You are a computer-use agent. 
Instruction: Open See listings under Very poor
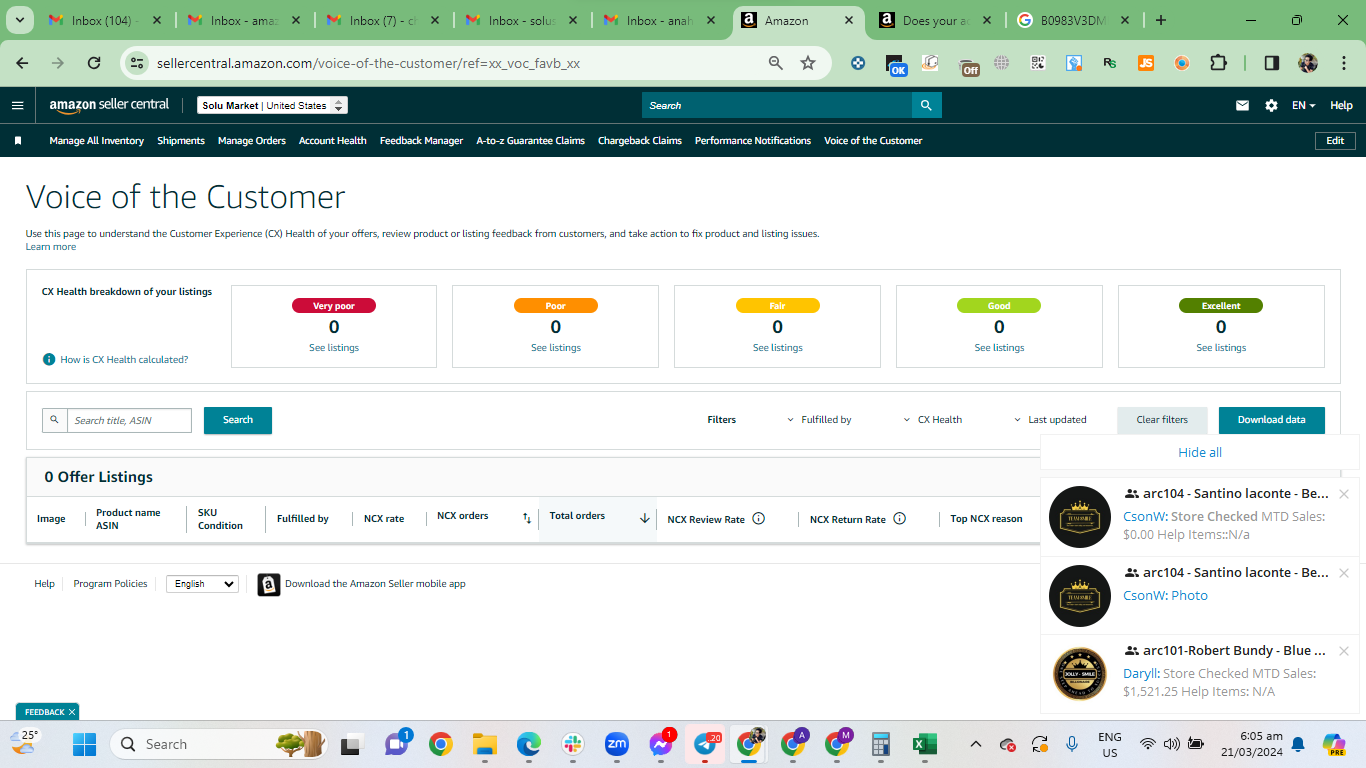coord(334,348)
